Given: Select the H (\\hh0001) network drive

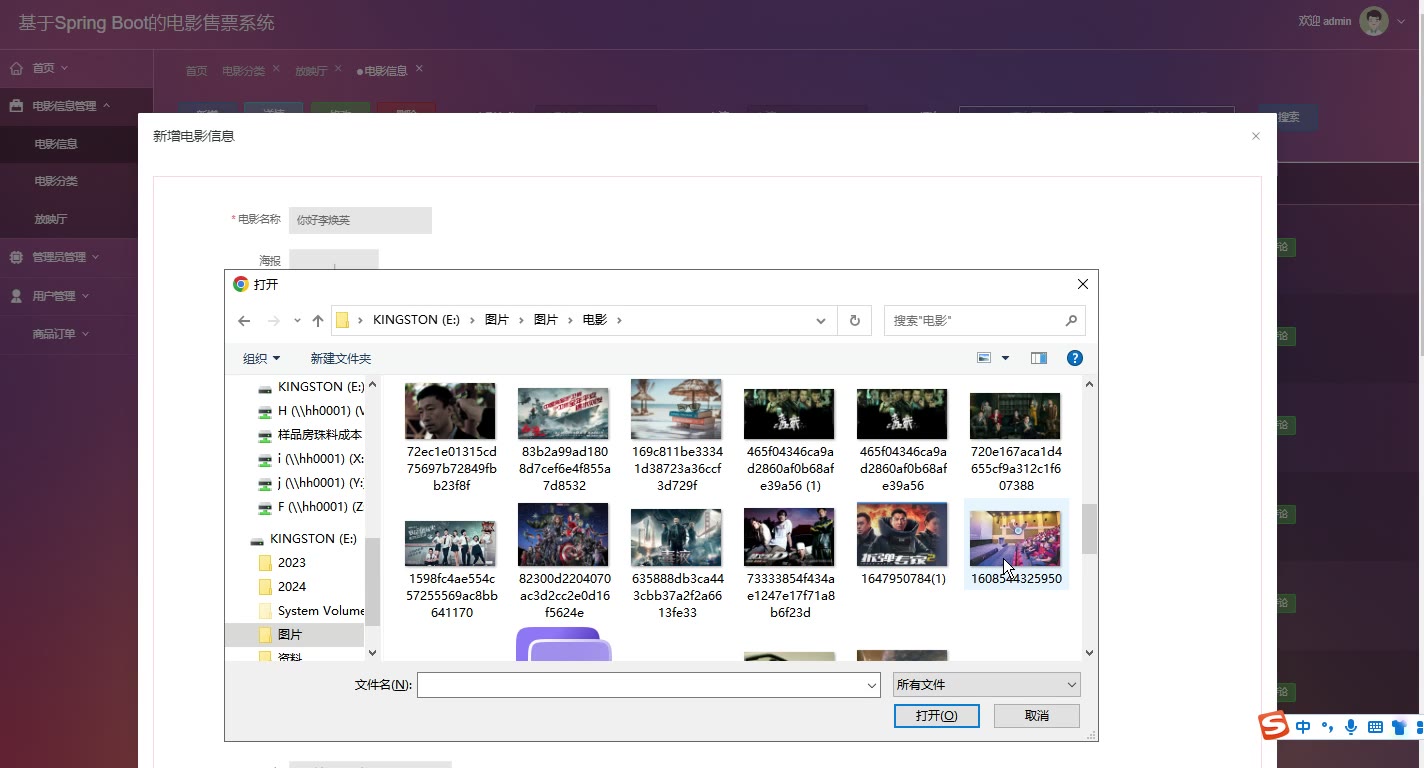Looking at the screenshot, I should click(311, 411).
